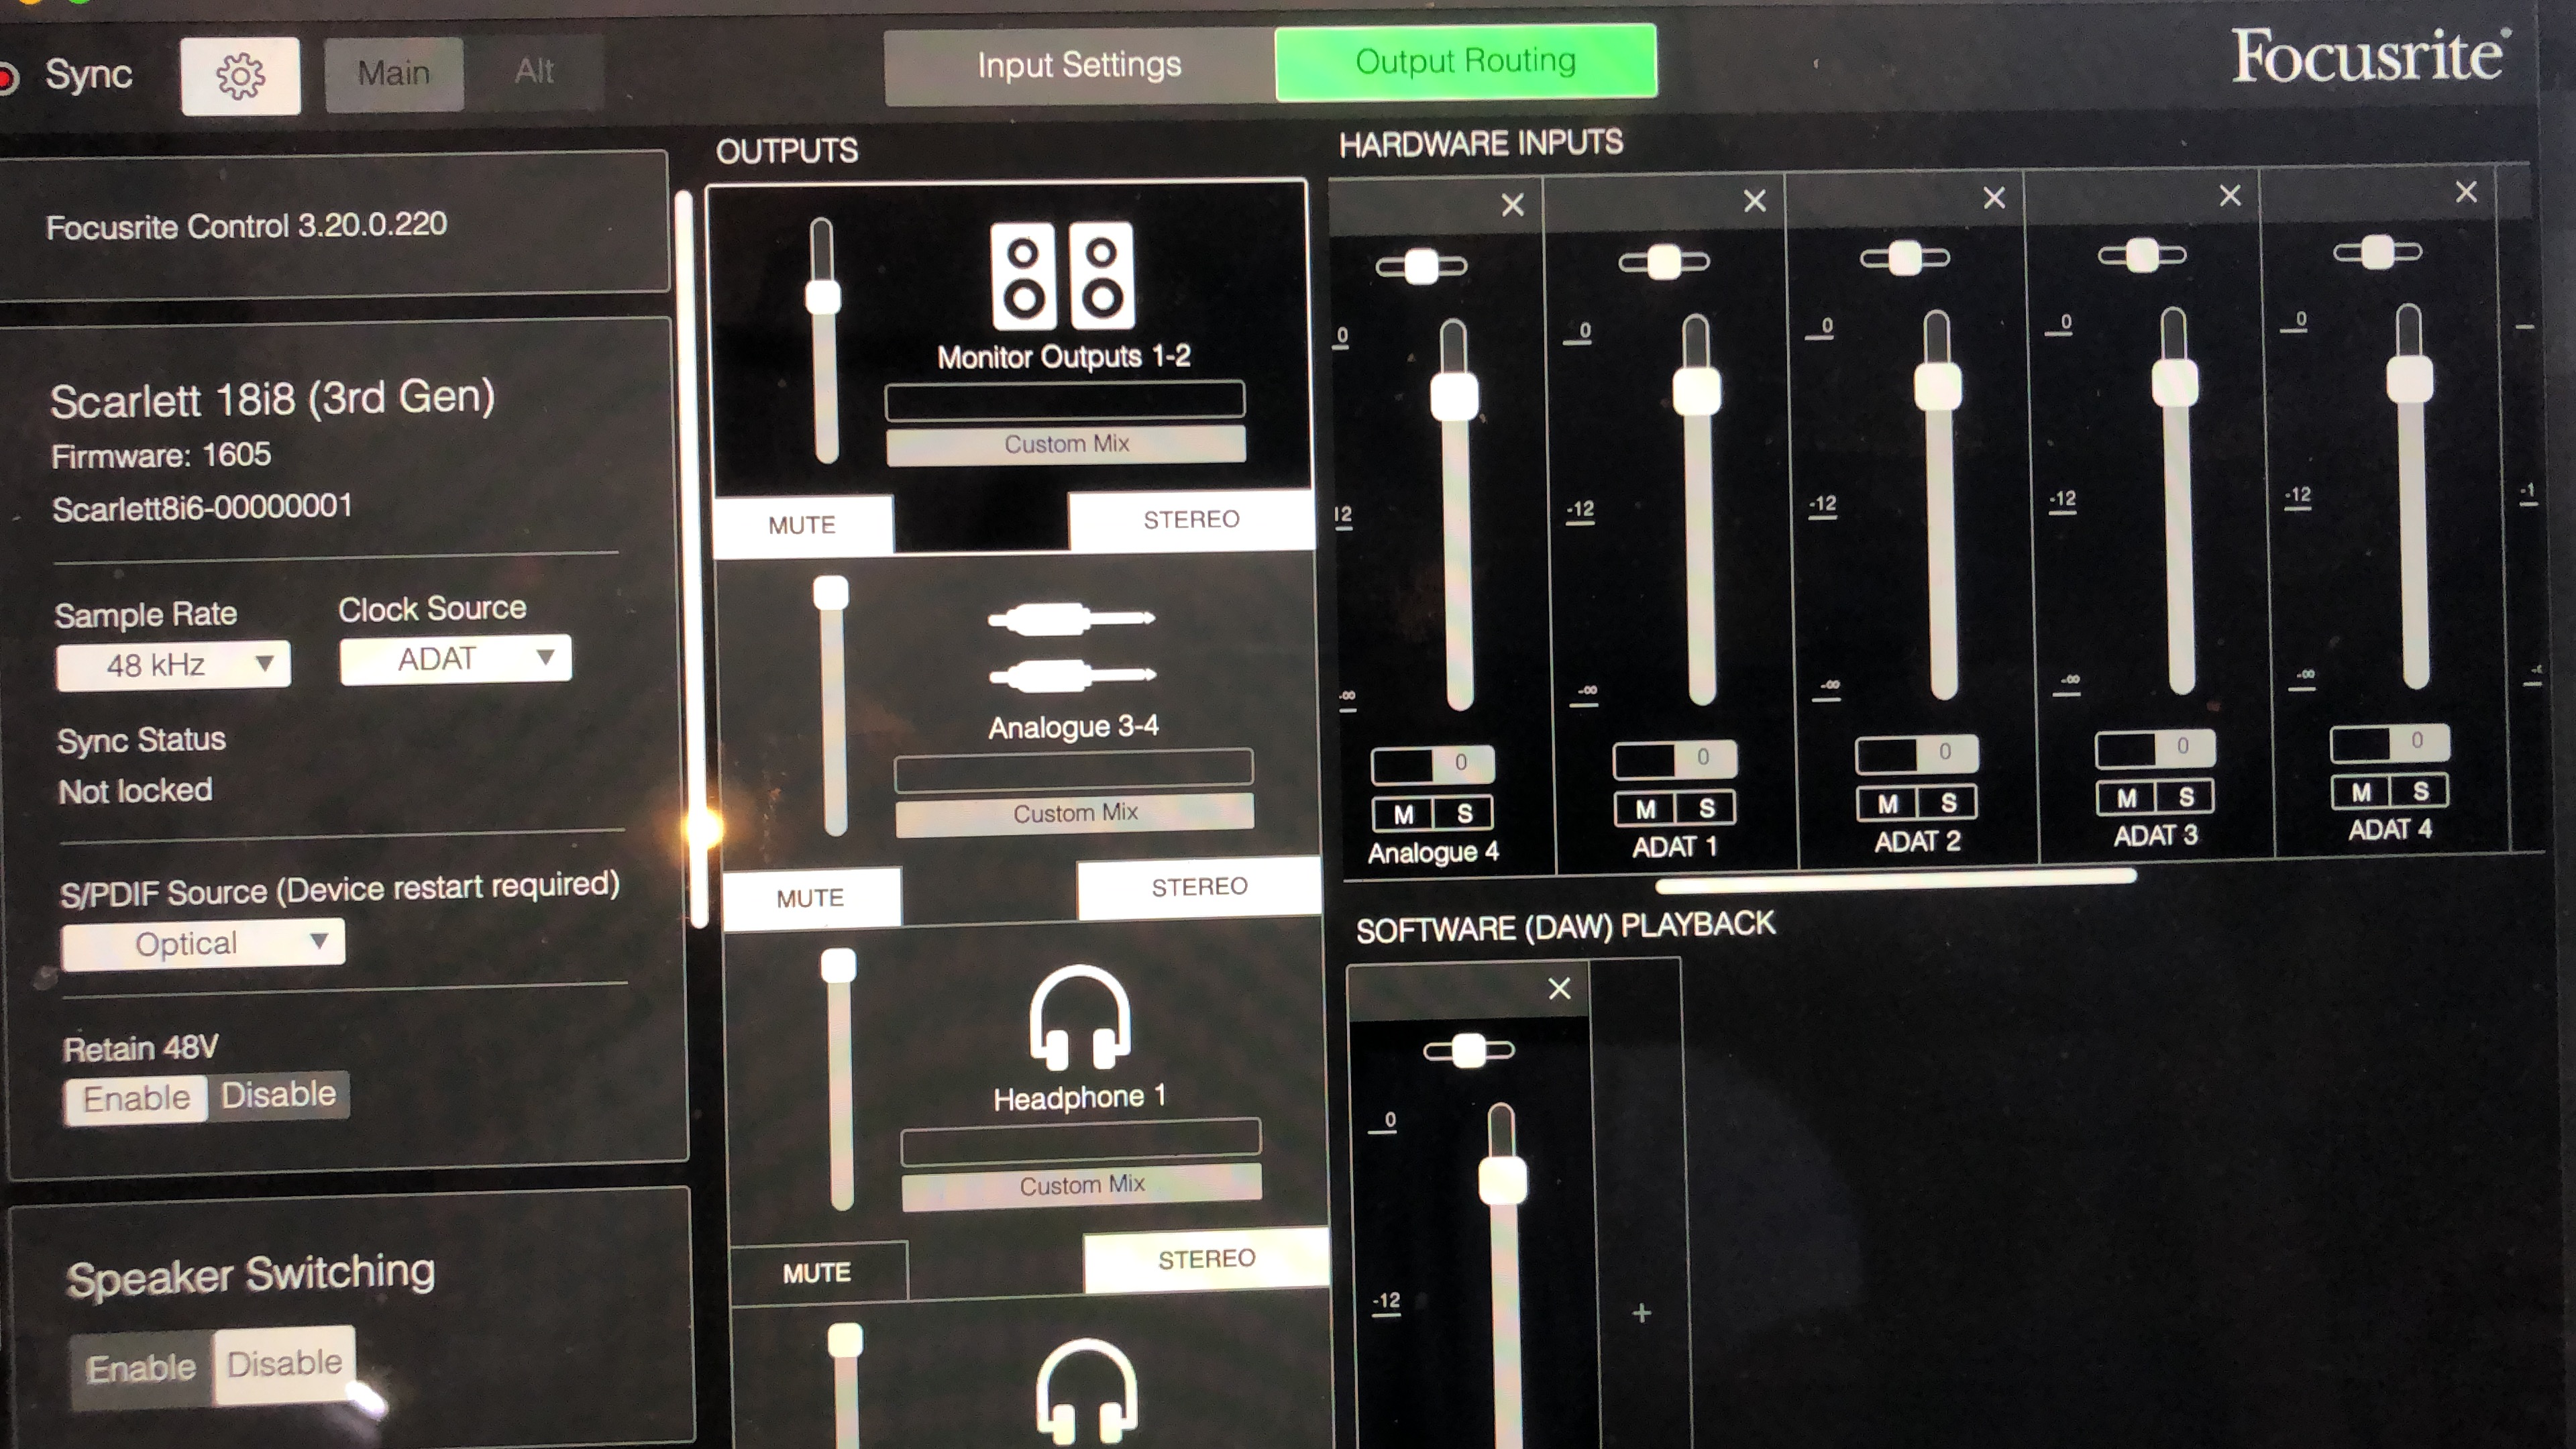Mute the ADAT 2 channel with M
Viewport: 2576px width, 1449px height.
pyautogui.click(x=1887, y=804)
